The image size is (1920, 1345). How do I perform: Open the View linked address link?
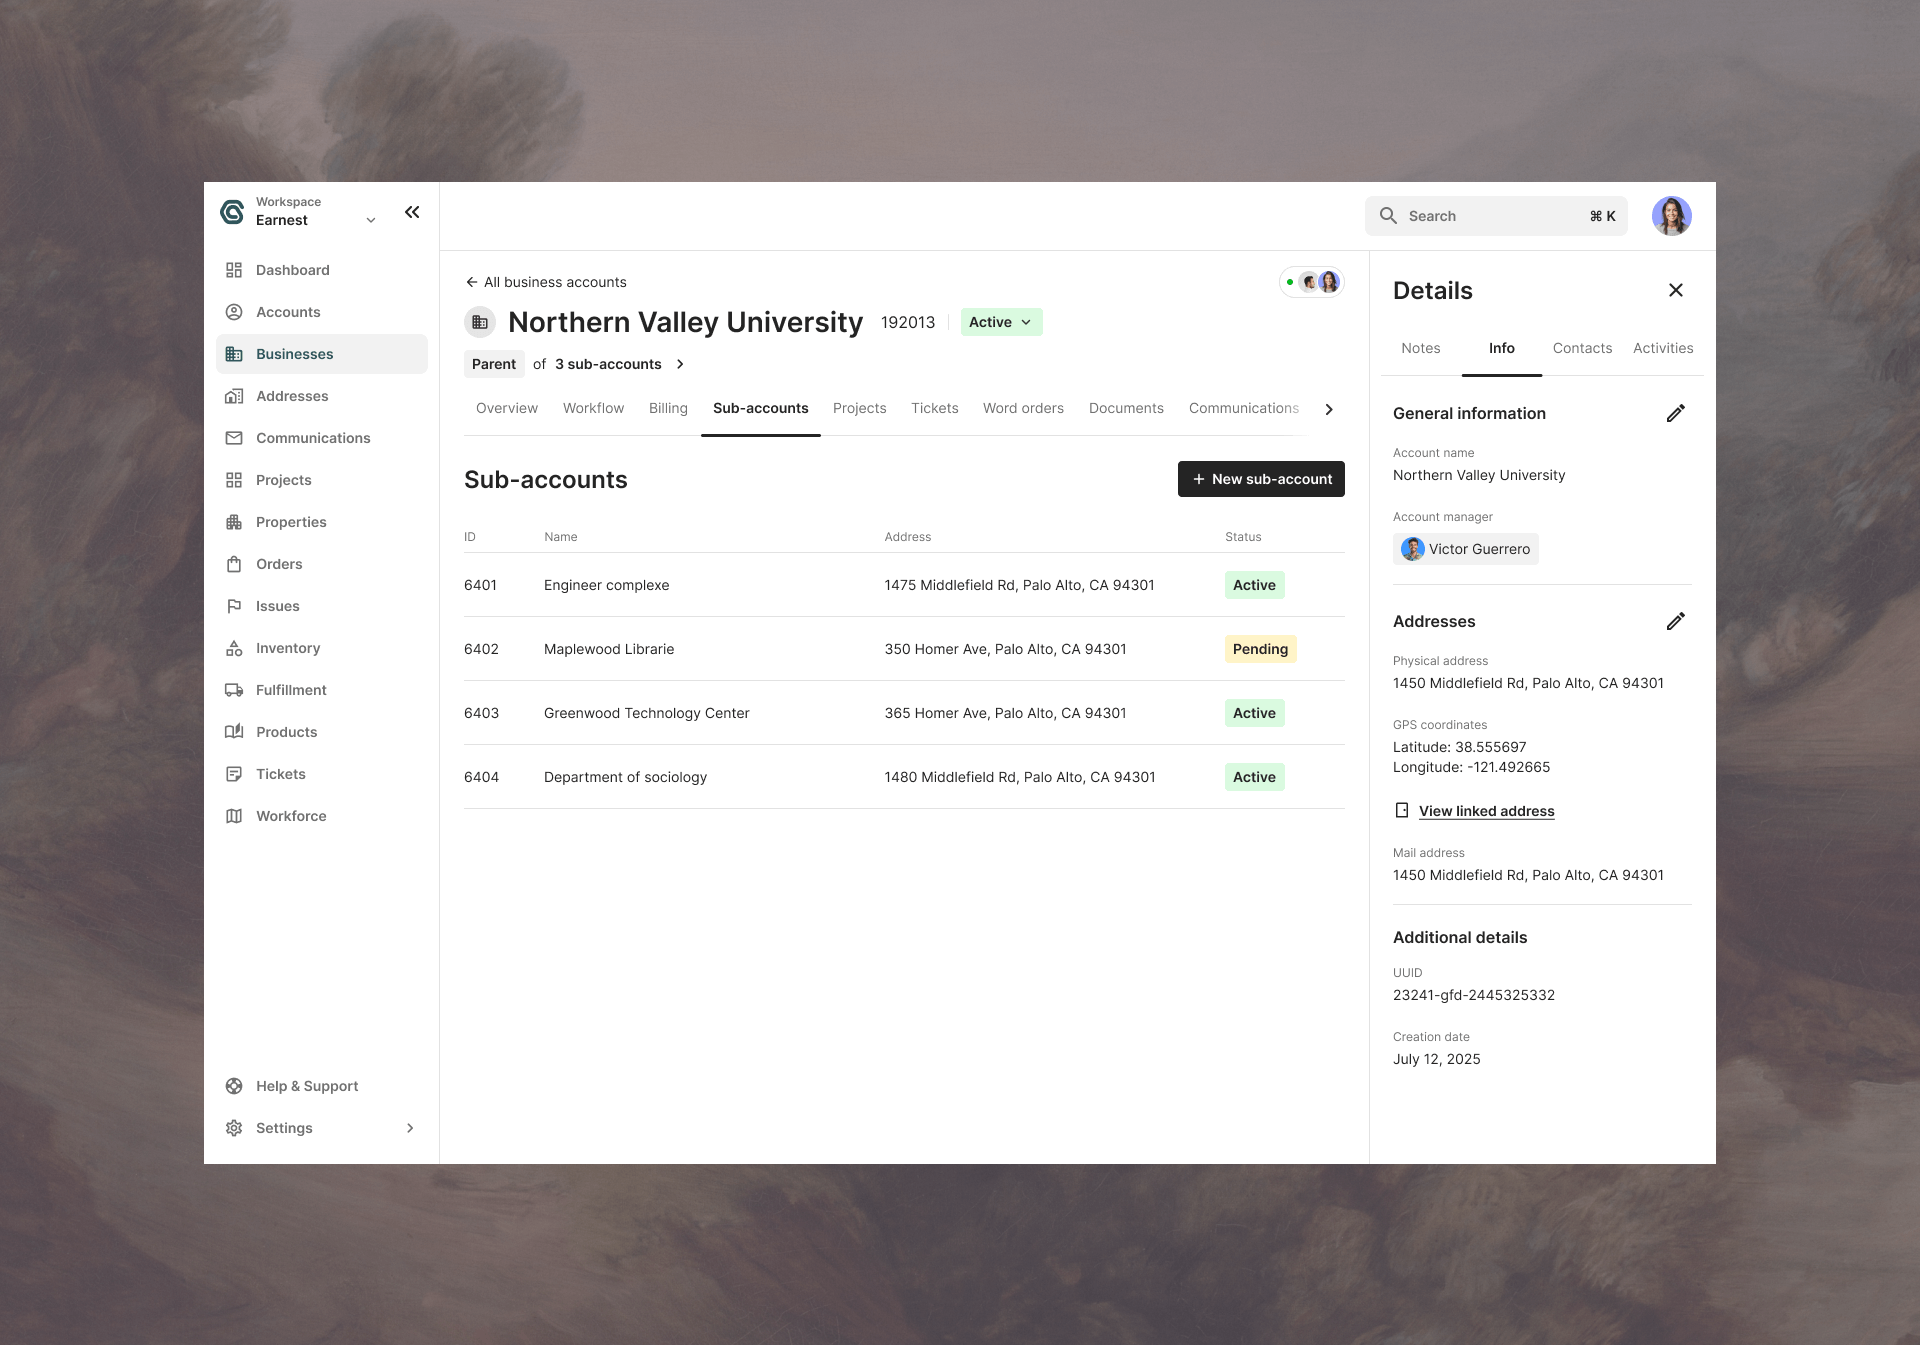pos(1486,811)
